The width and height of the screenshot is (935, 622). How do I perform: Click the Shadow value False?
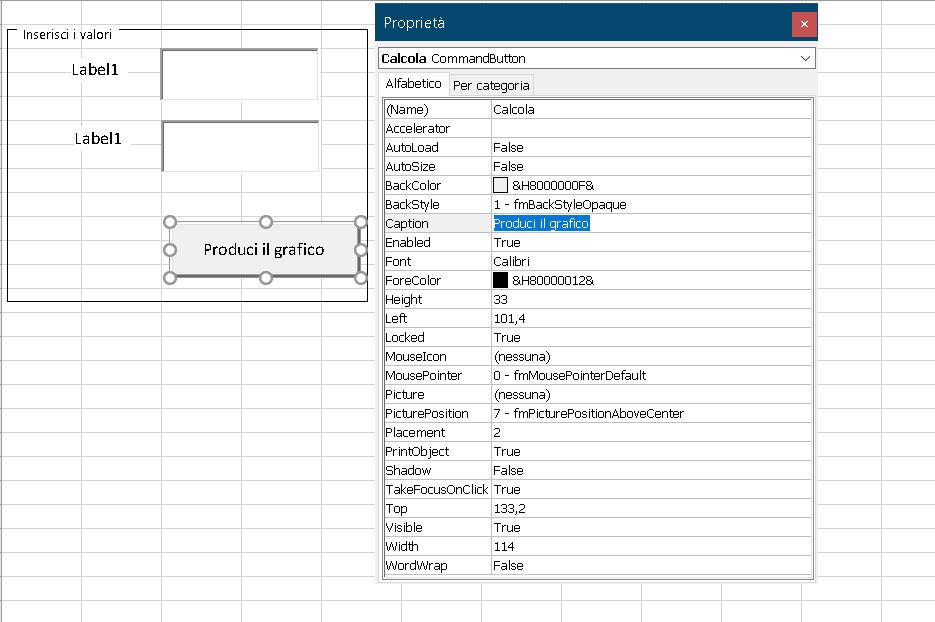tap(651, 471)
